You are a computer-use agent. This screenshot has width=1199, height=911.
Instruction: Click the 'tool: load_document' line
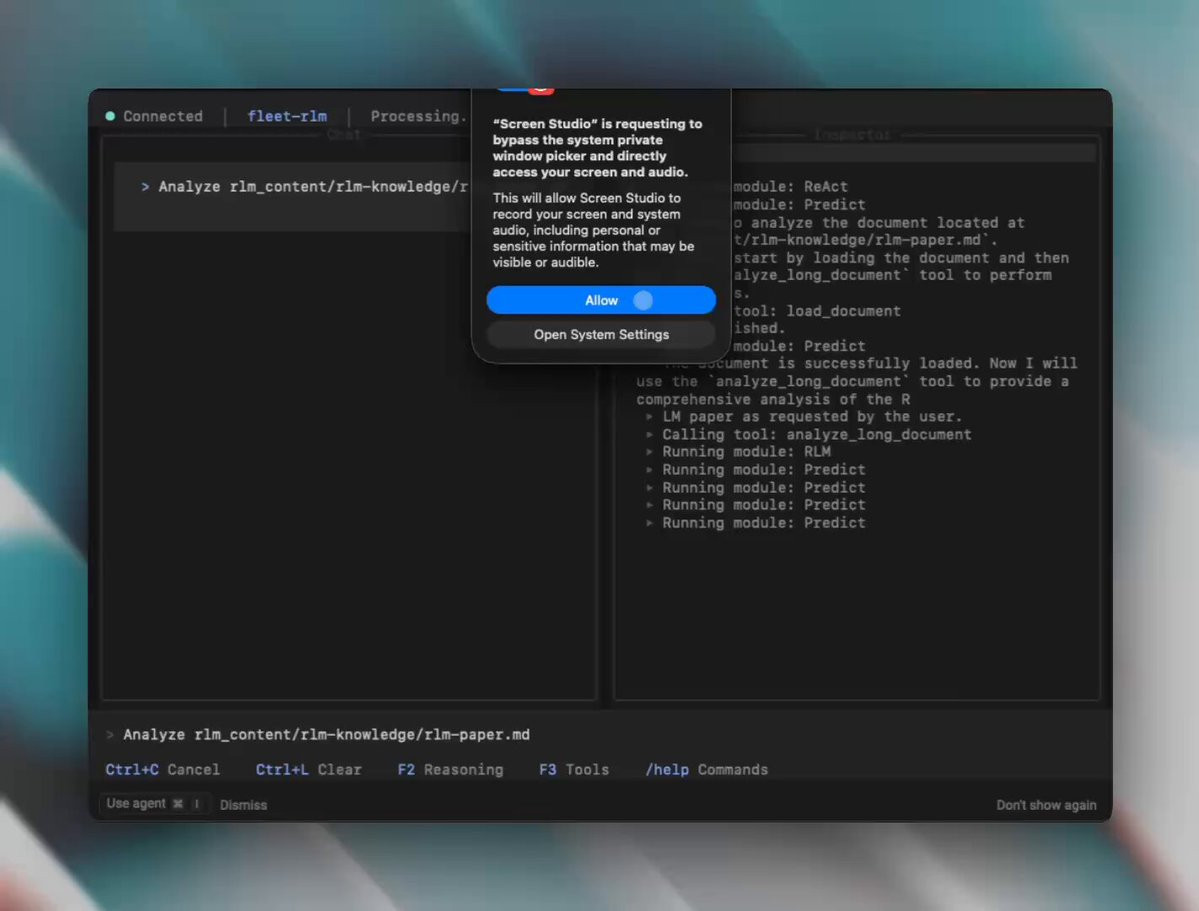coord(817,311)
